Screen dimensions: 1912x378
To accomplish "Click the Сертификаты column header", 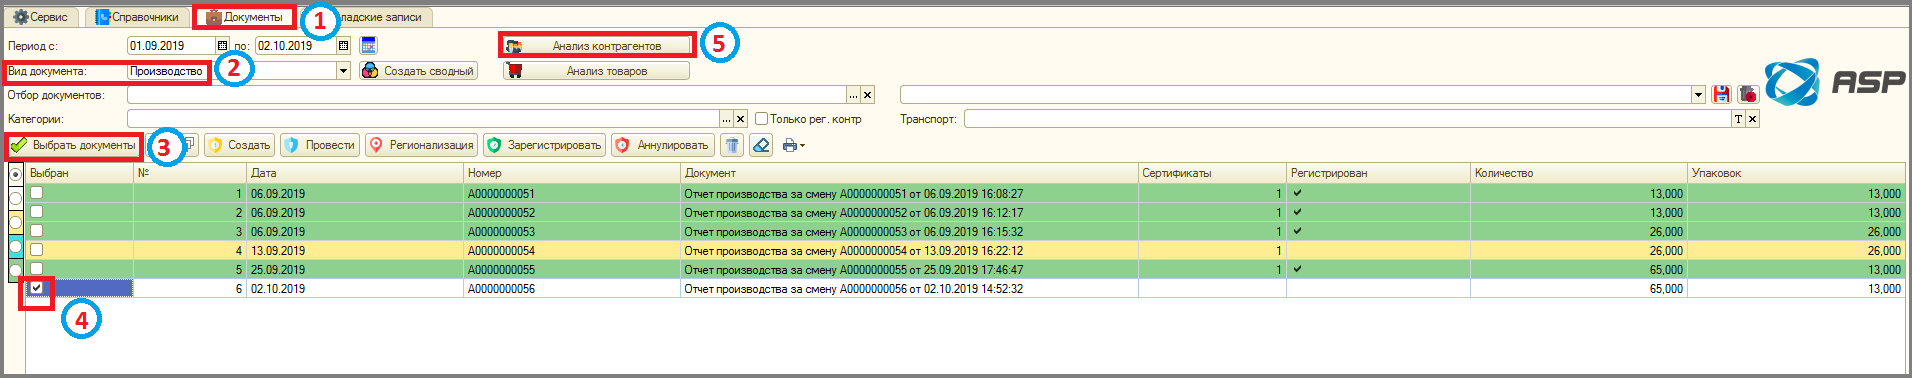I will tap(1212, 173).
